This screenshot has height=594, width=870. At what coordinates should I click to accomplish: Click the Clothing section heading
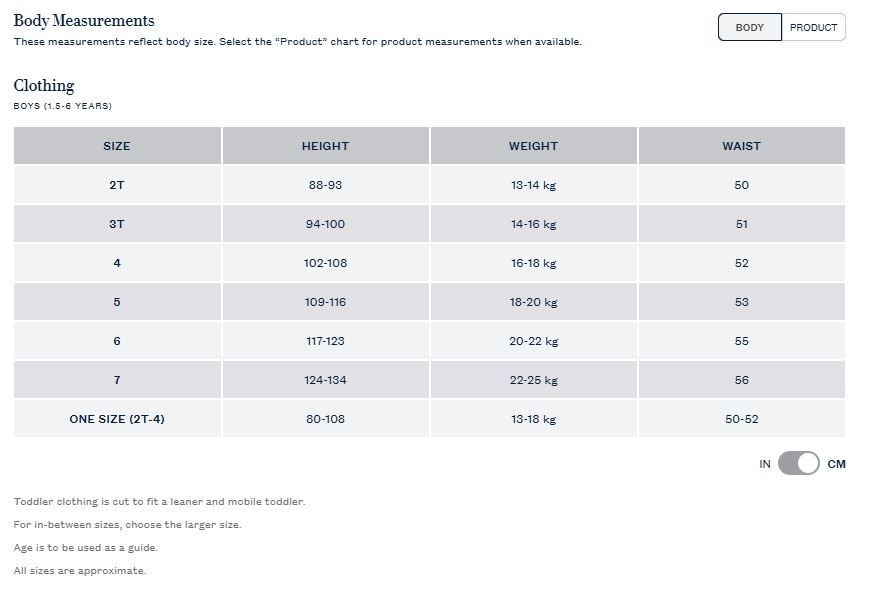[x=44, y=85]
